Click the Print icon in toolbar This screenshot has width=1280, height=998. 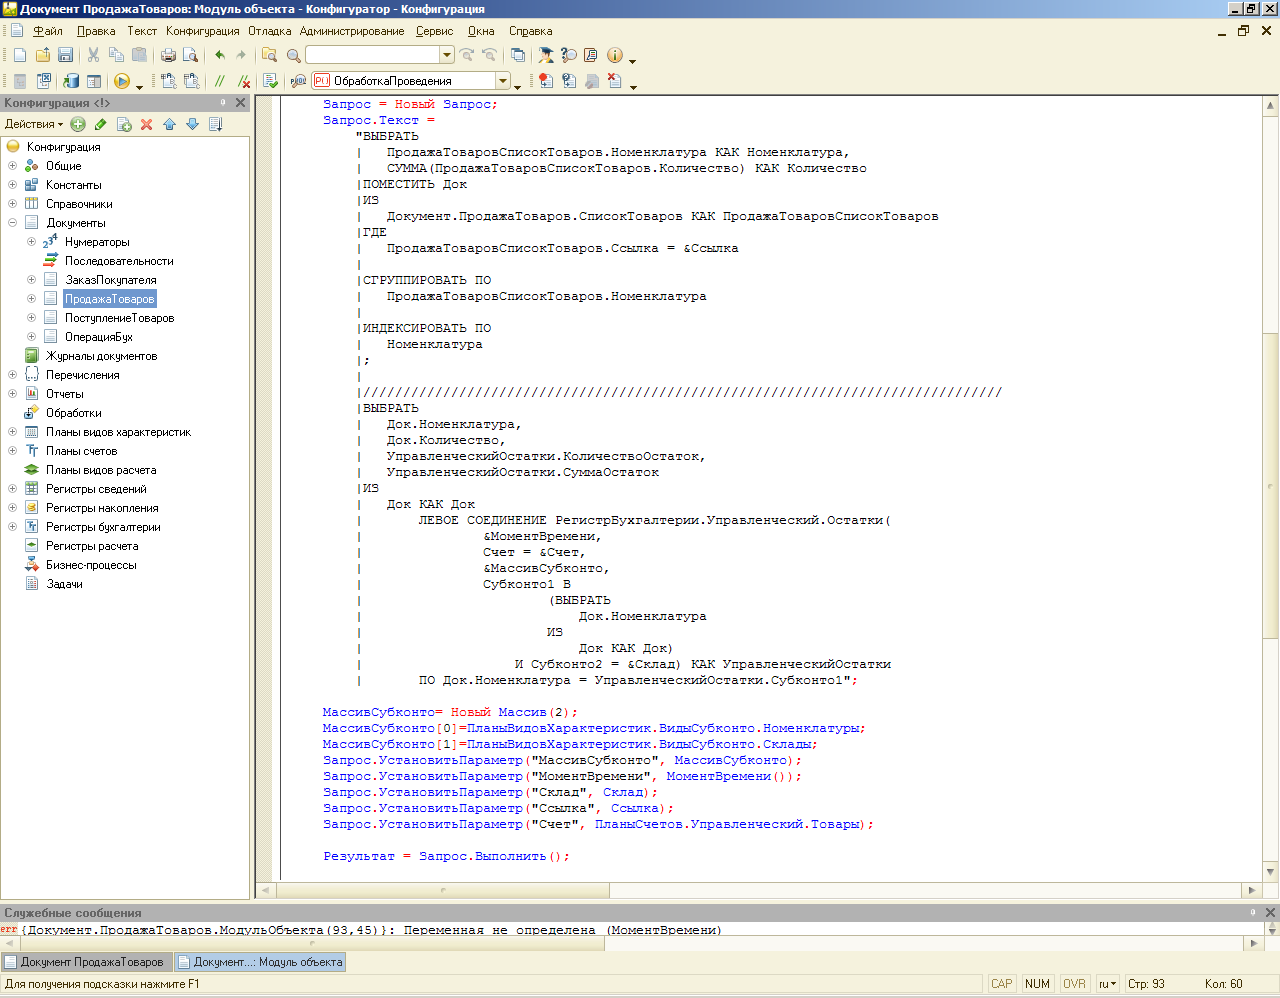[x=168, y=56]
